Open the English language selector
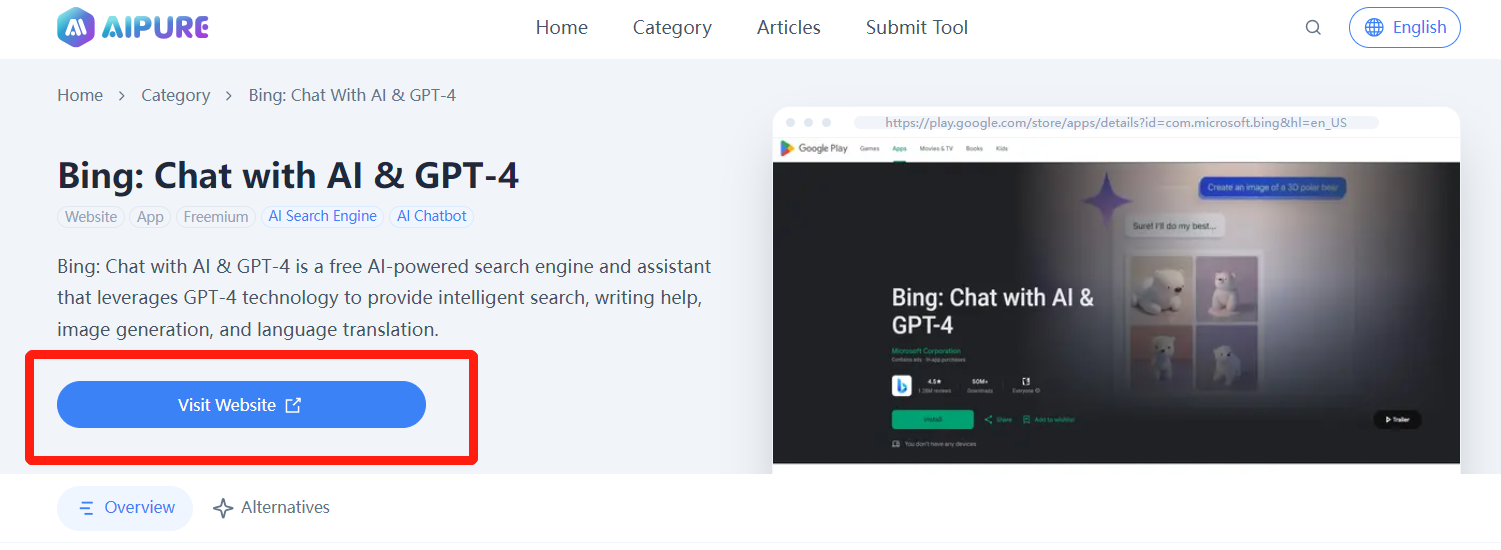The width and height of the screenshot is (1501, 550). 1404,28
